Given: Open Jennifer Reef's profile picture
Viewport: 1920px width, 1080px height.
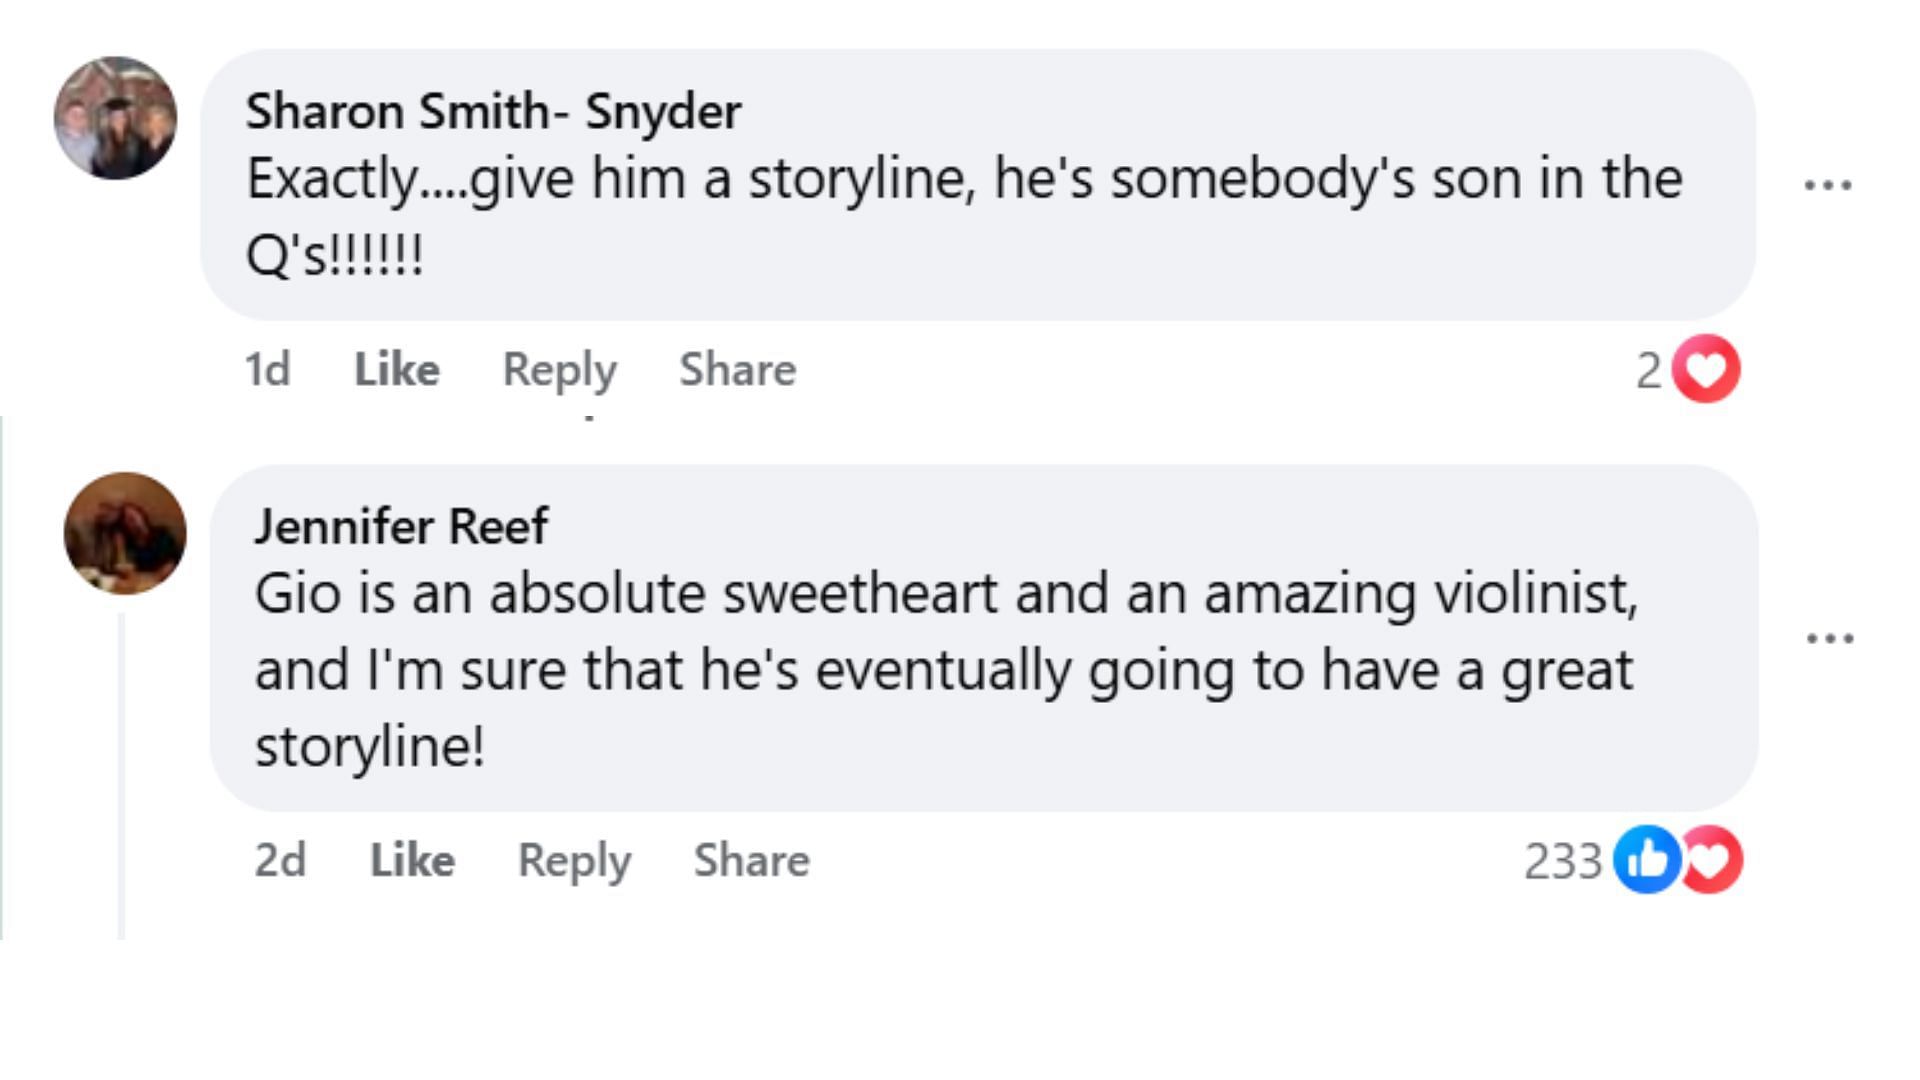Looking at the screenshot, I should (x=125, y=533).
